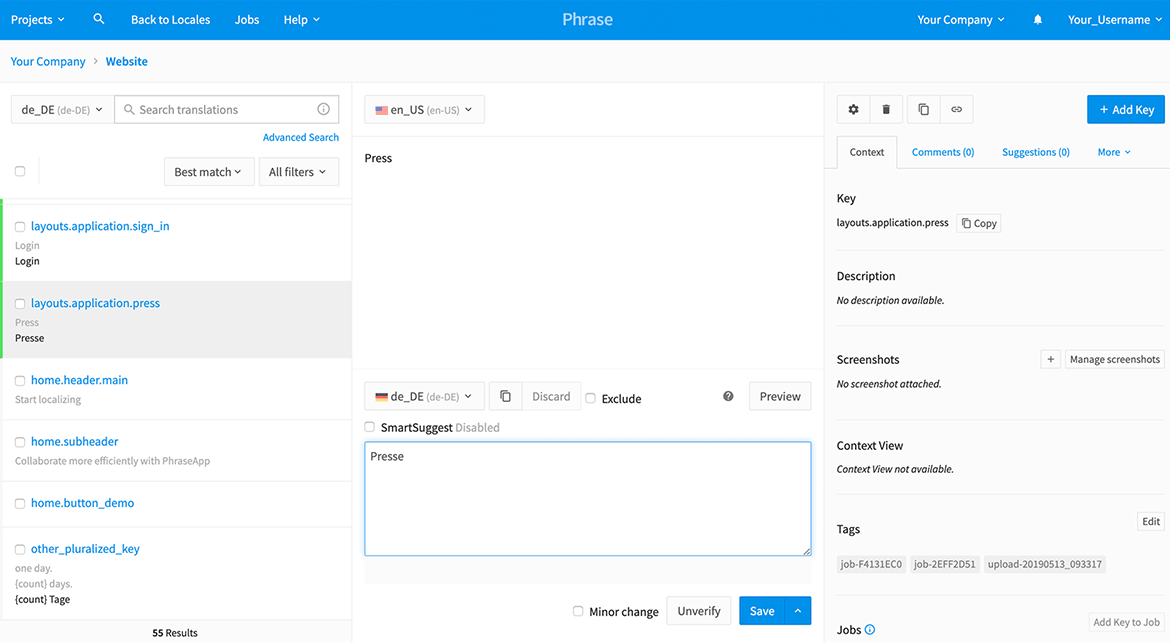Open the Advanced Search link
Viewport: 1170px width, 644px height.
[x=300, y=137]
